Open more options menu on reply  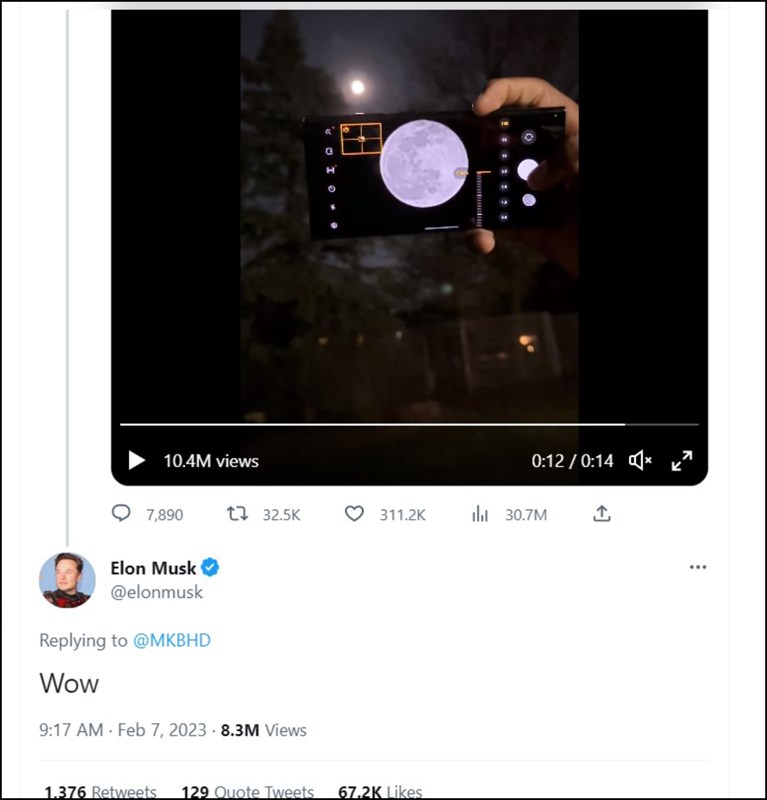(697, 567)
